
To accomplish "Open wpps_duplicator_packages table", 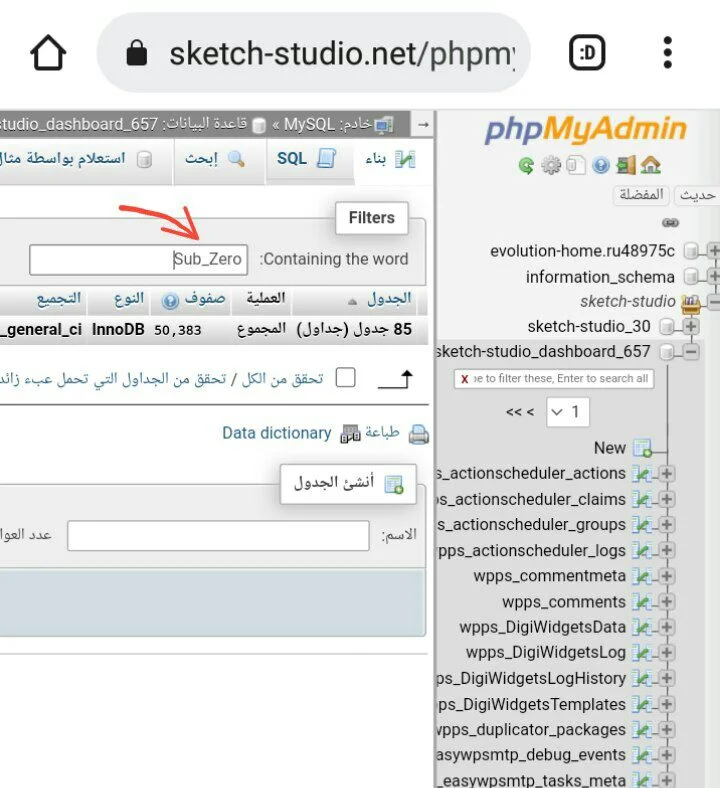I will [x=531, y=730].
